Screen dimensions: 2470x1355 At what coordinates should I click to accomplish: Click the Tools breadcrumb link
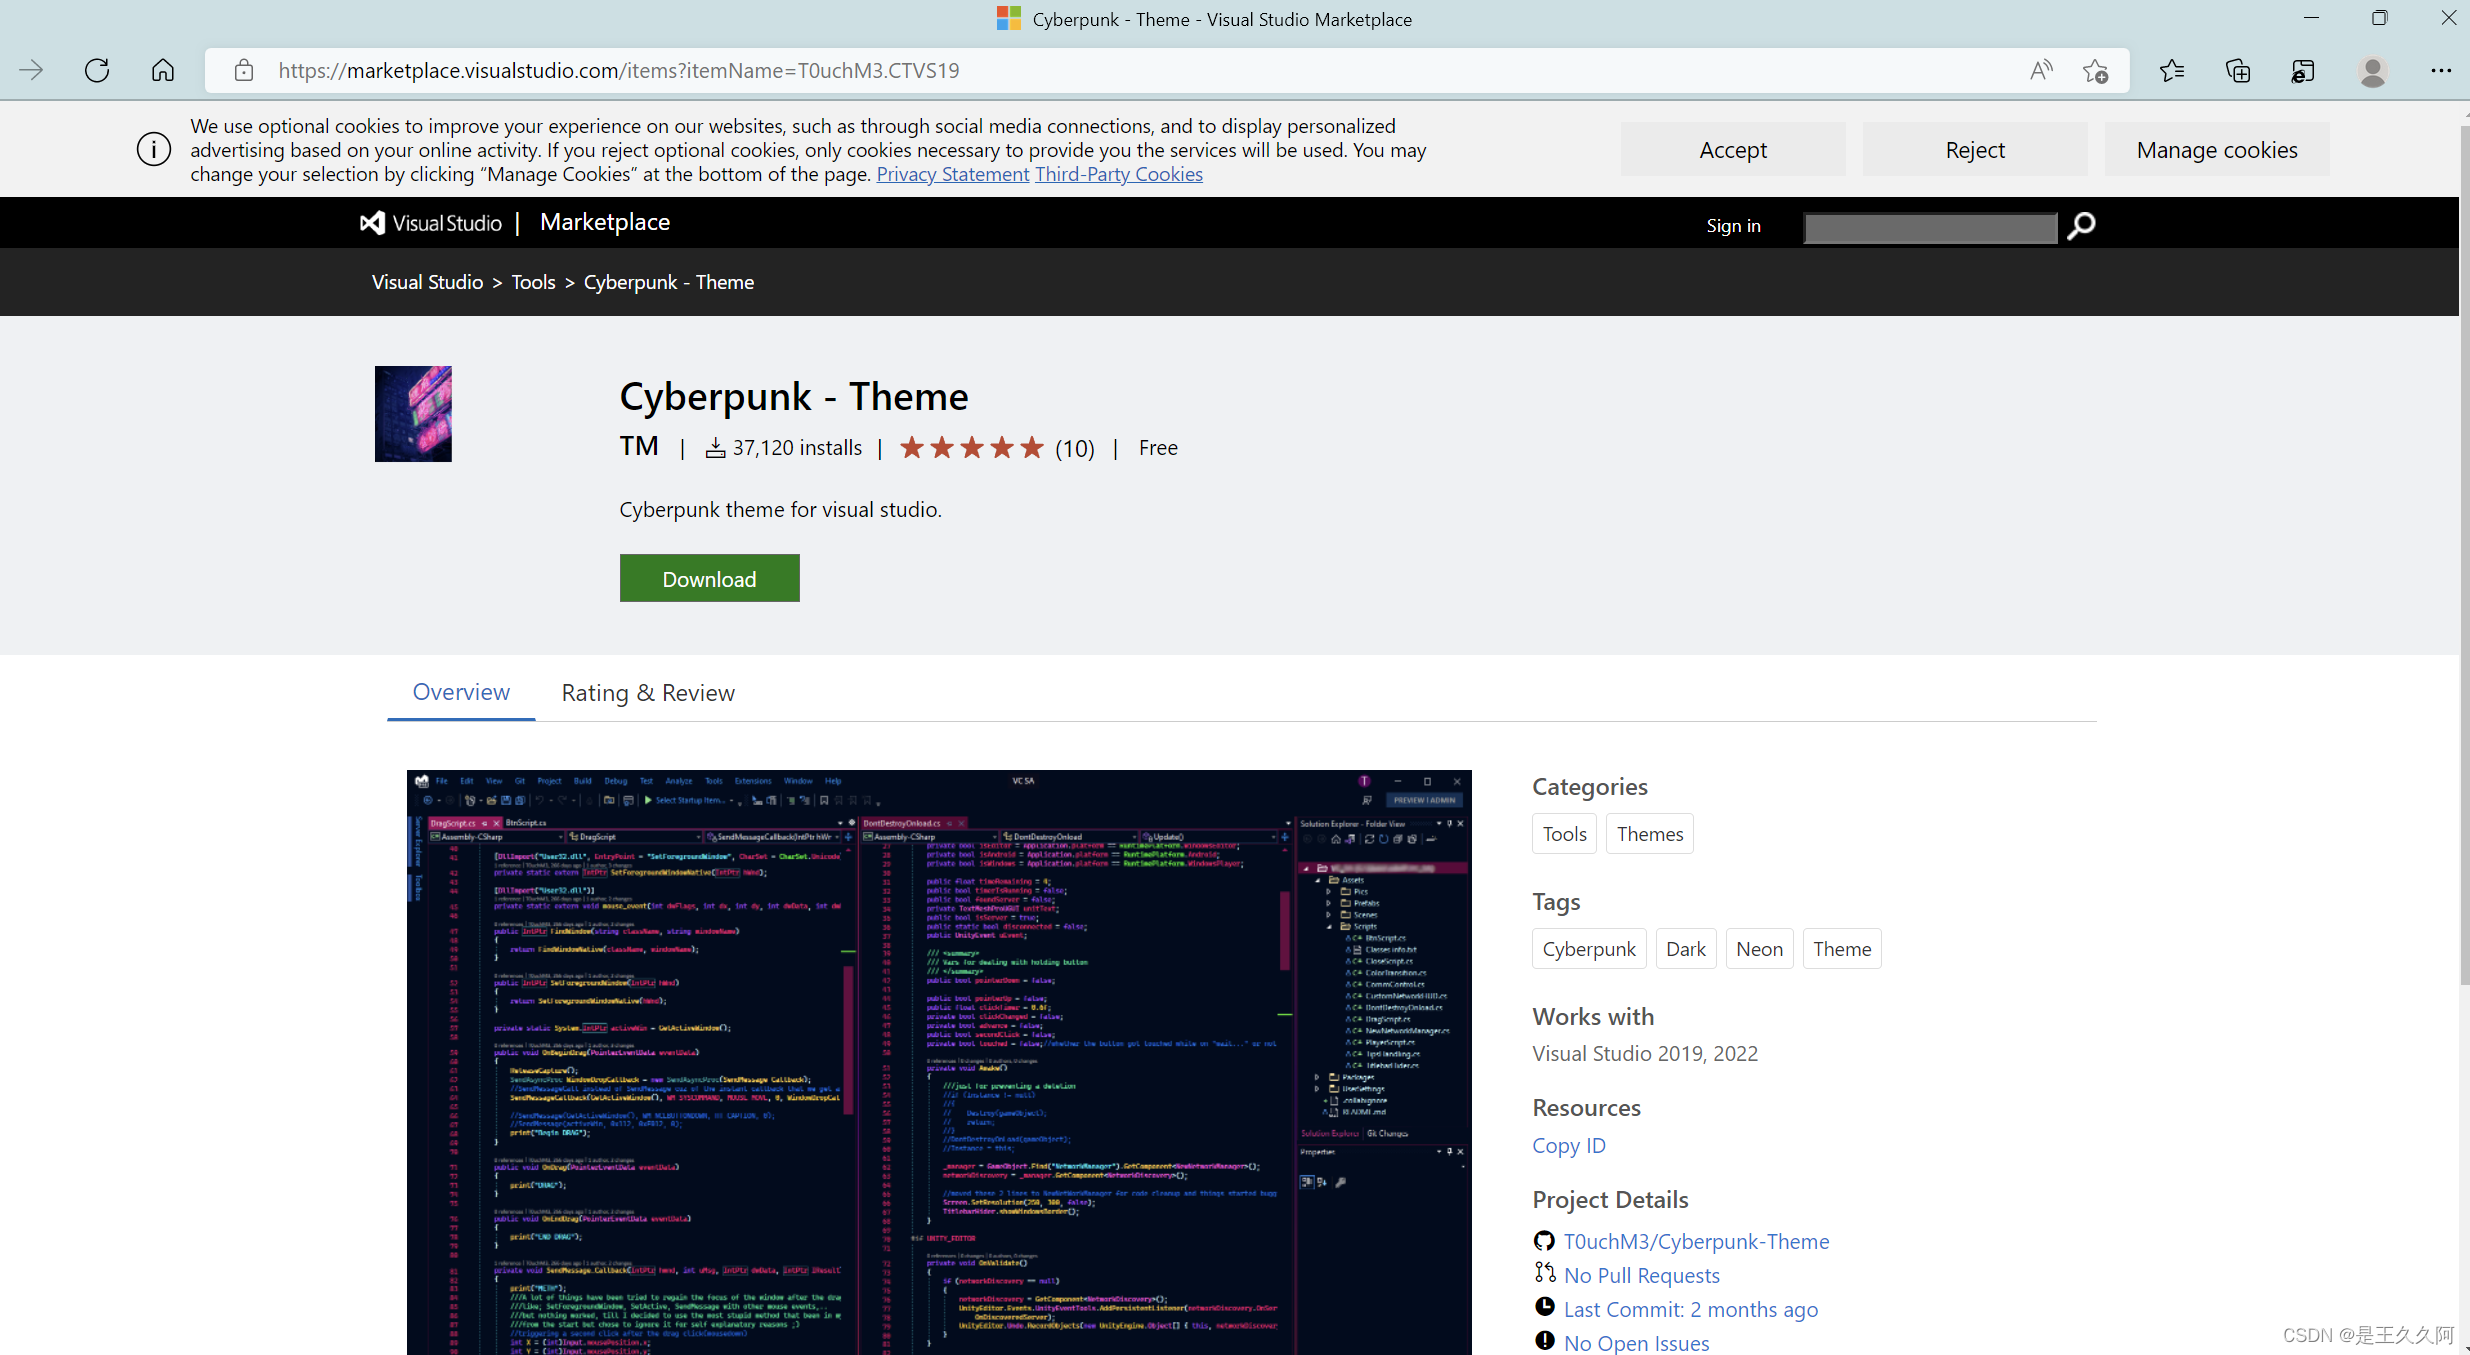(533, 282)
